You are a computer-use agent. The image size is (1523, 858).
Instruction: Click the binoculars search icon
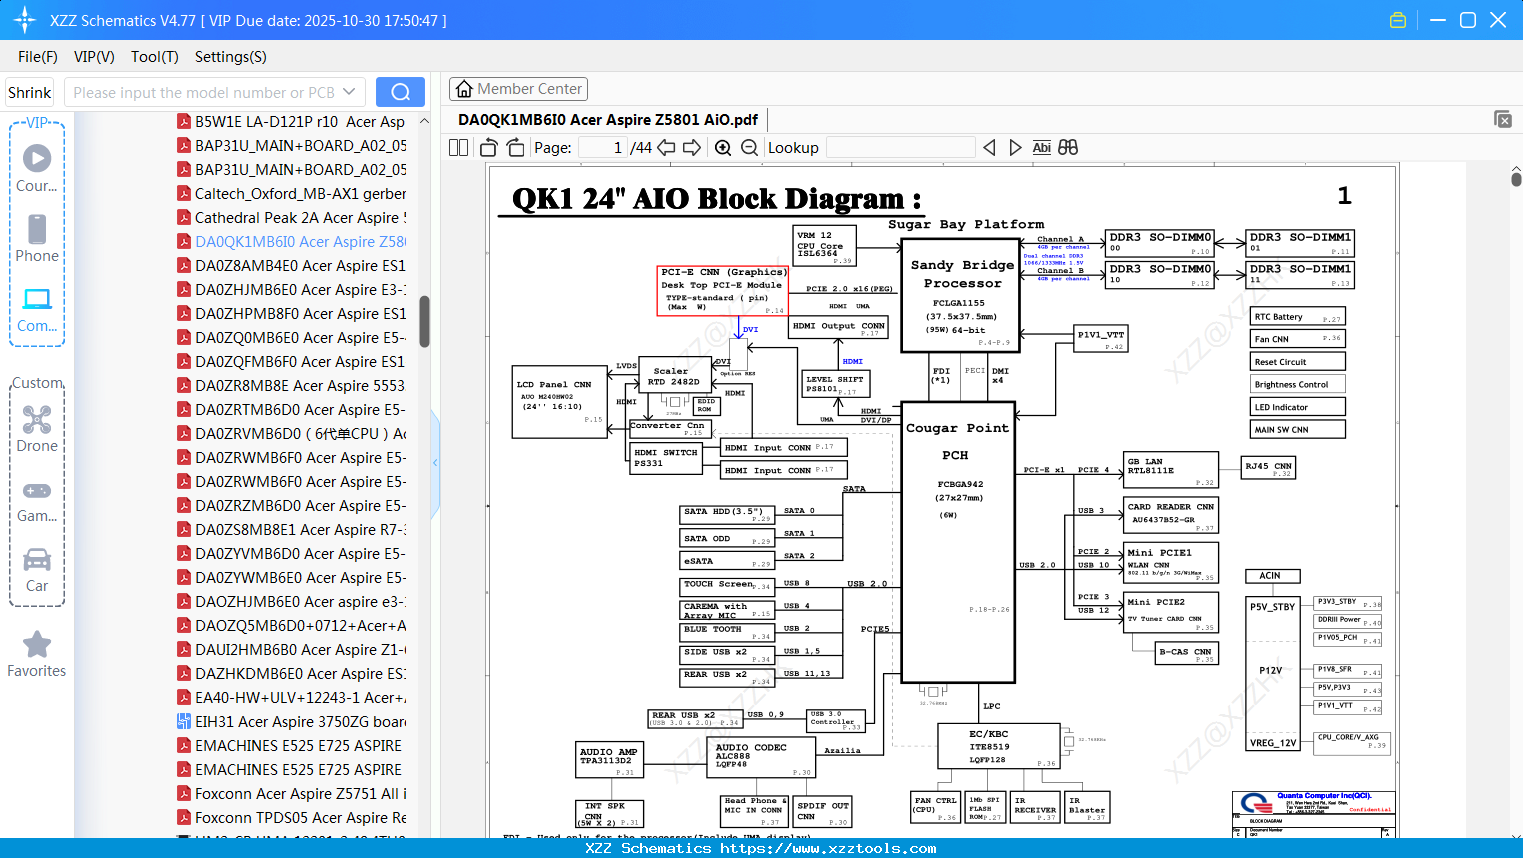pyautogui.click(x=1068, y=148)
